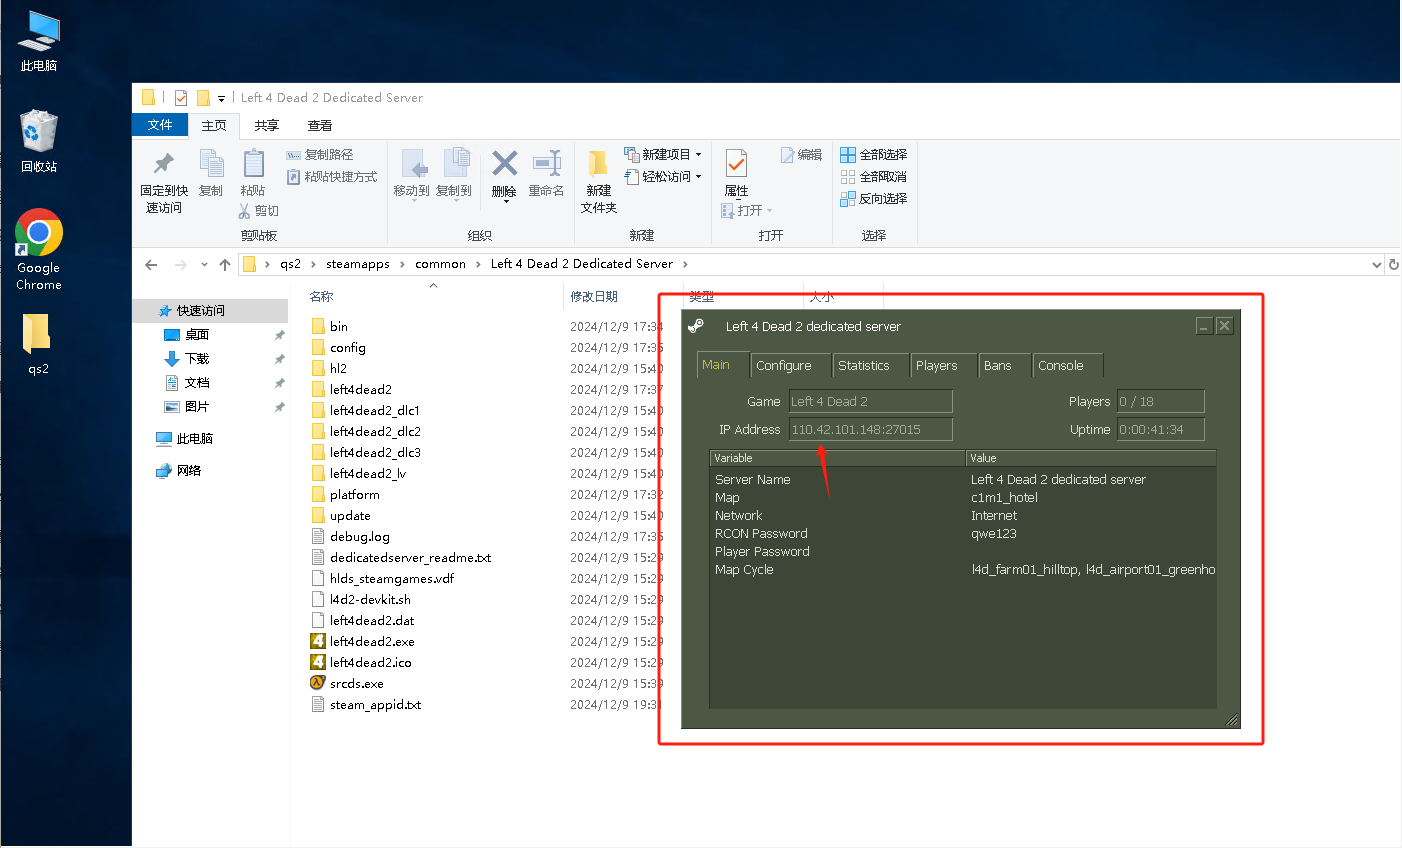Click the 剪切 scissors icon in the ribbon
Screen dimensions: 1402x848
click(x=244, y=211)
